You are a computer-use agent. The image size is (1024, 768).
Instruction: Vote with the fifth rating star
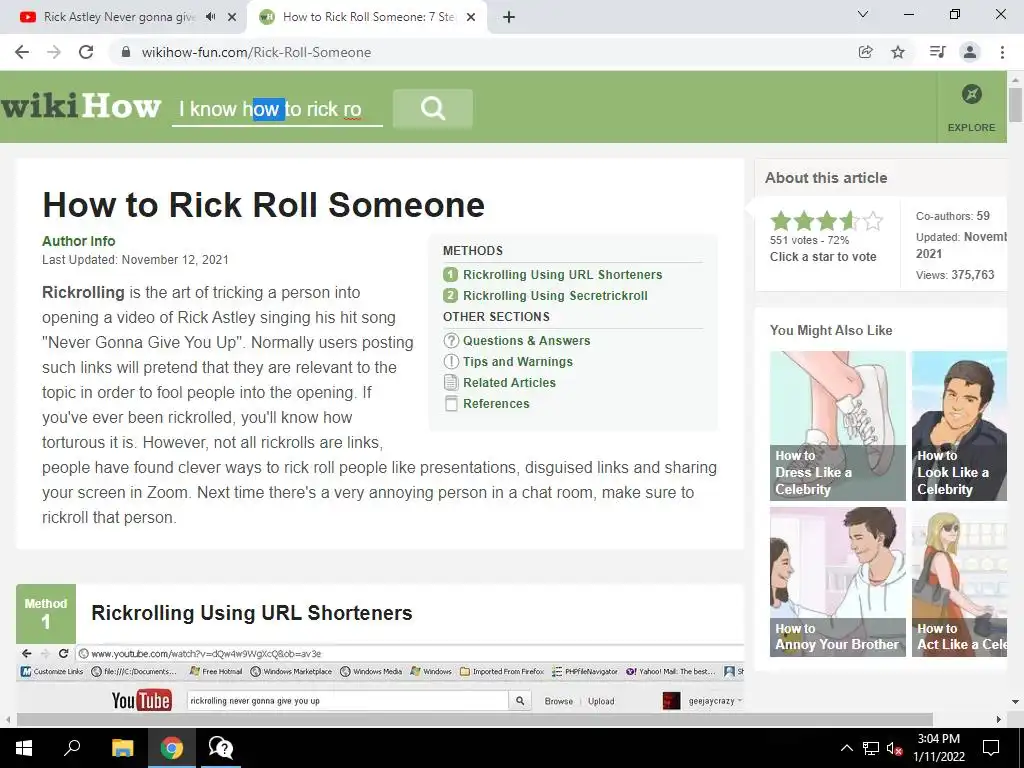click(872, 221)
